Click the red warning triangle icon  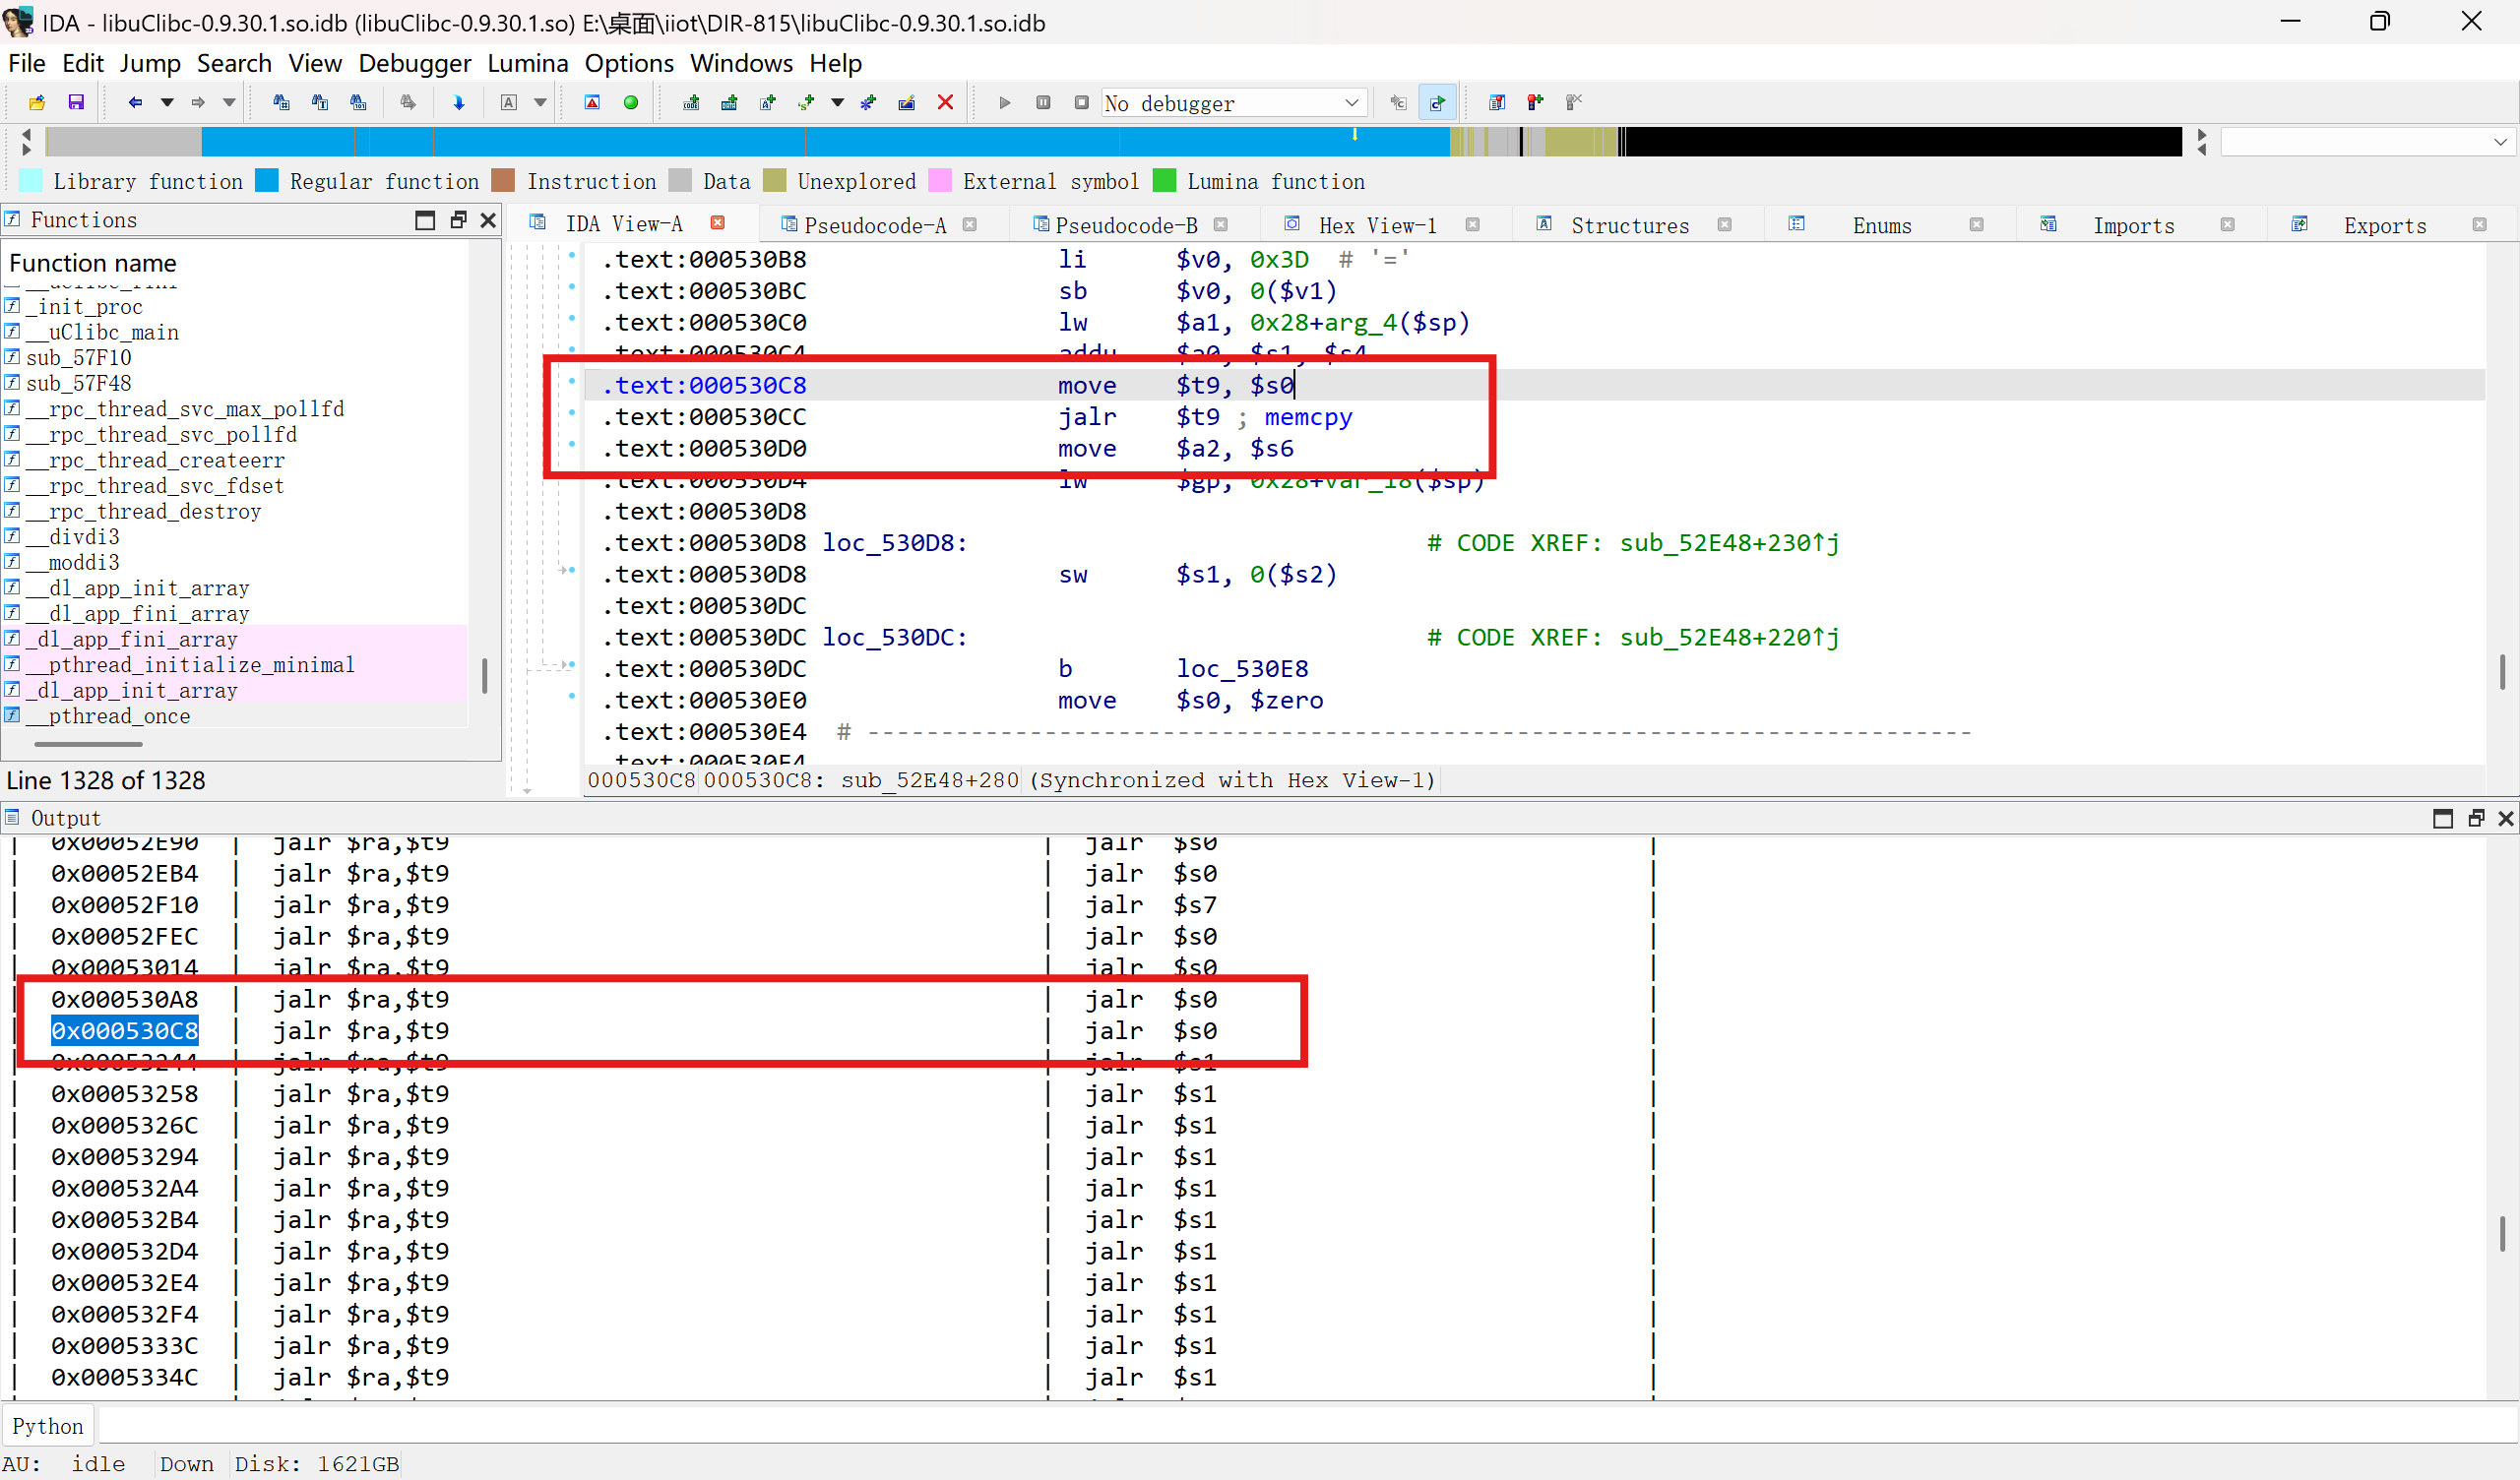592,102
